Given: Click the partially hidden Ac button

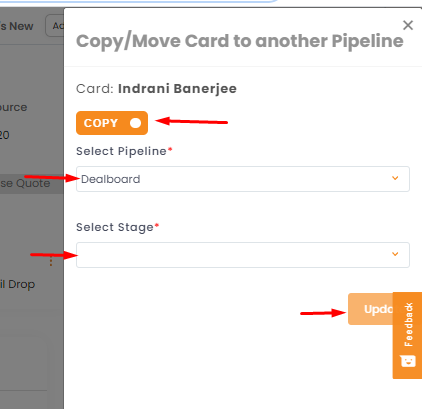Looking at the screenshot, I should (x=55, y=26).
